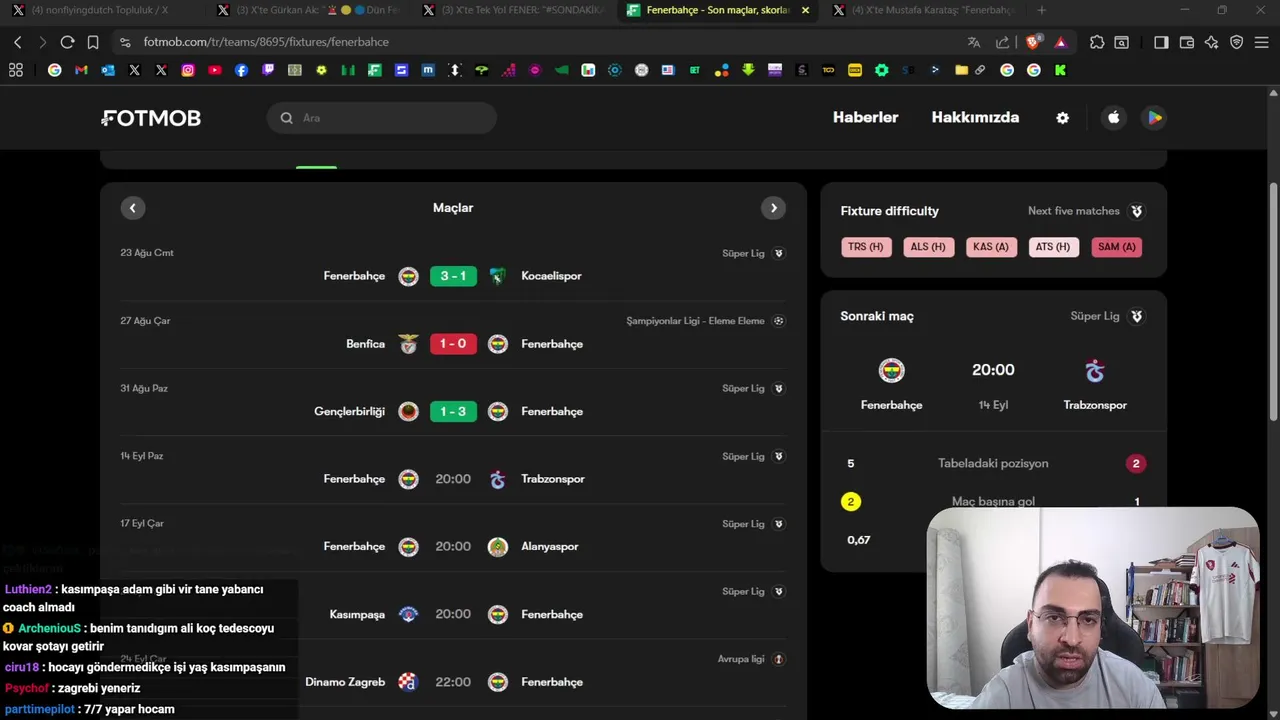Click the Tabeladaki pozisyon stat label
Viewport: 1280px width, 720px height.
click(x=993, y=463)
